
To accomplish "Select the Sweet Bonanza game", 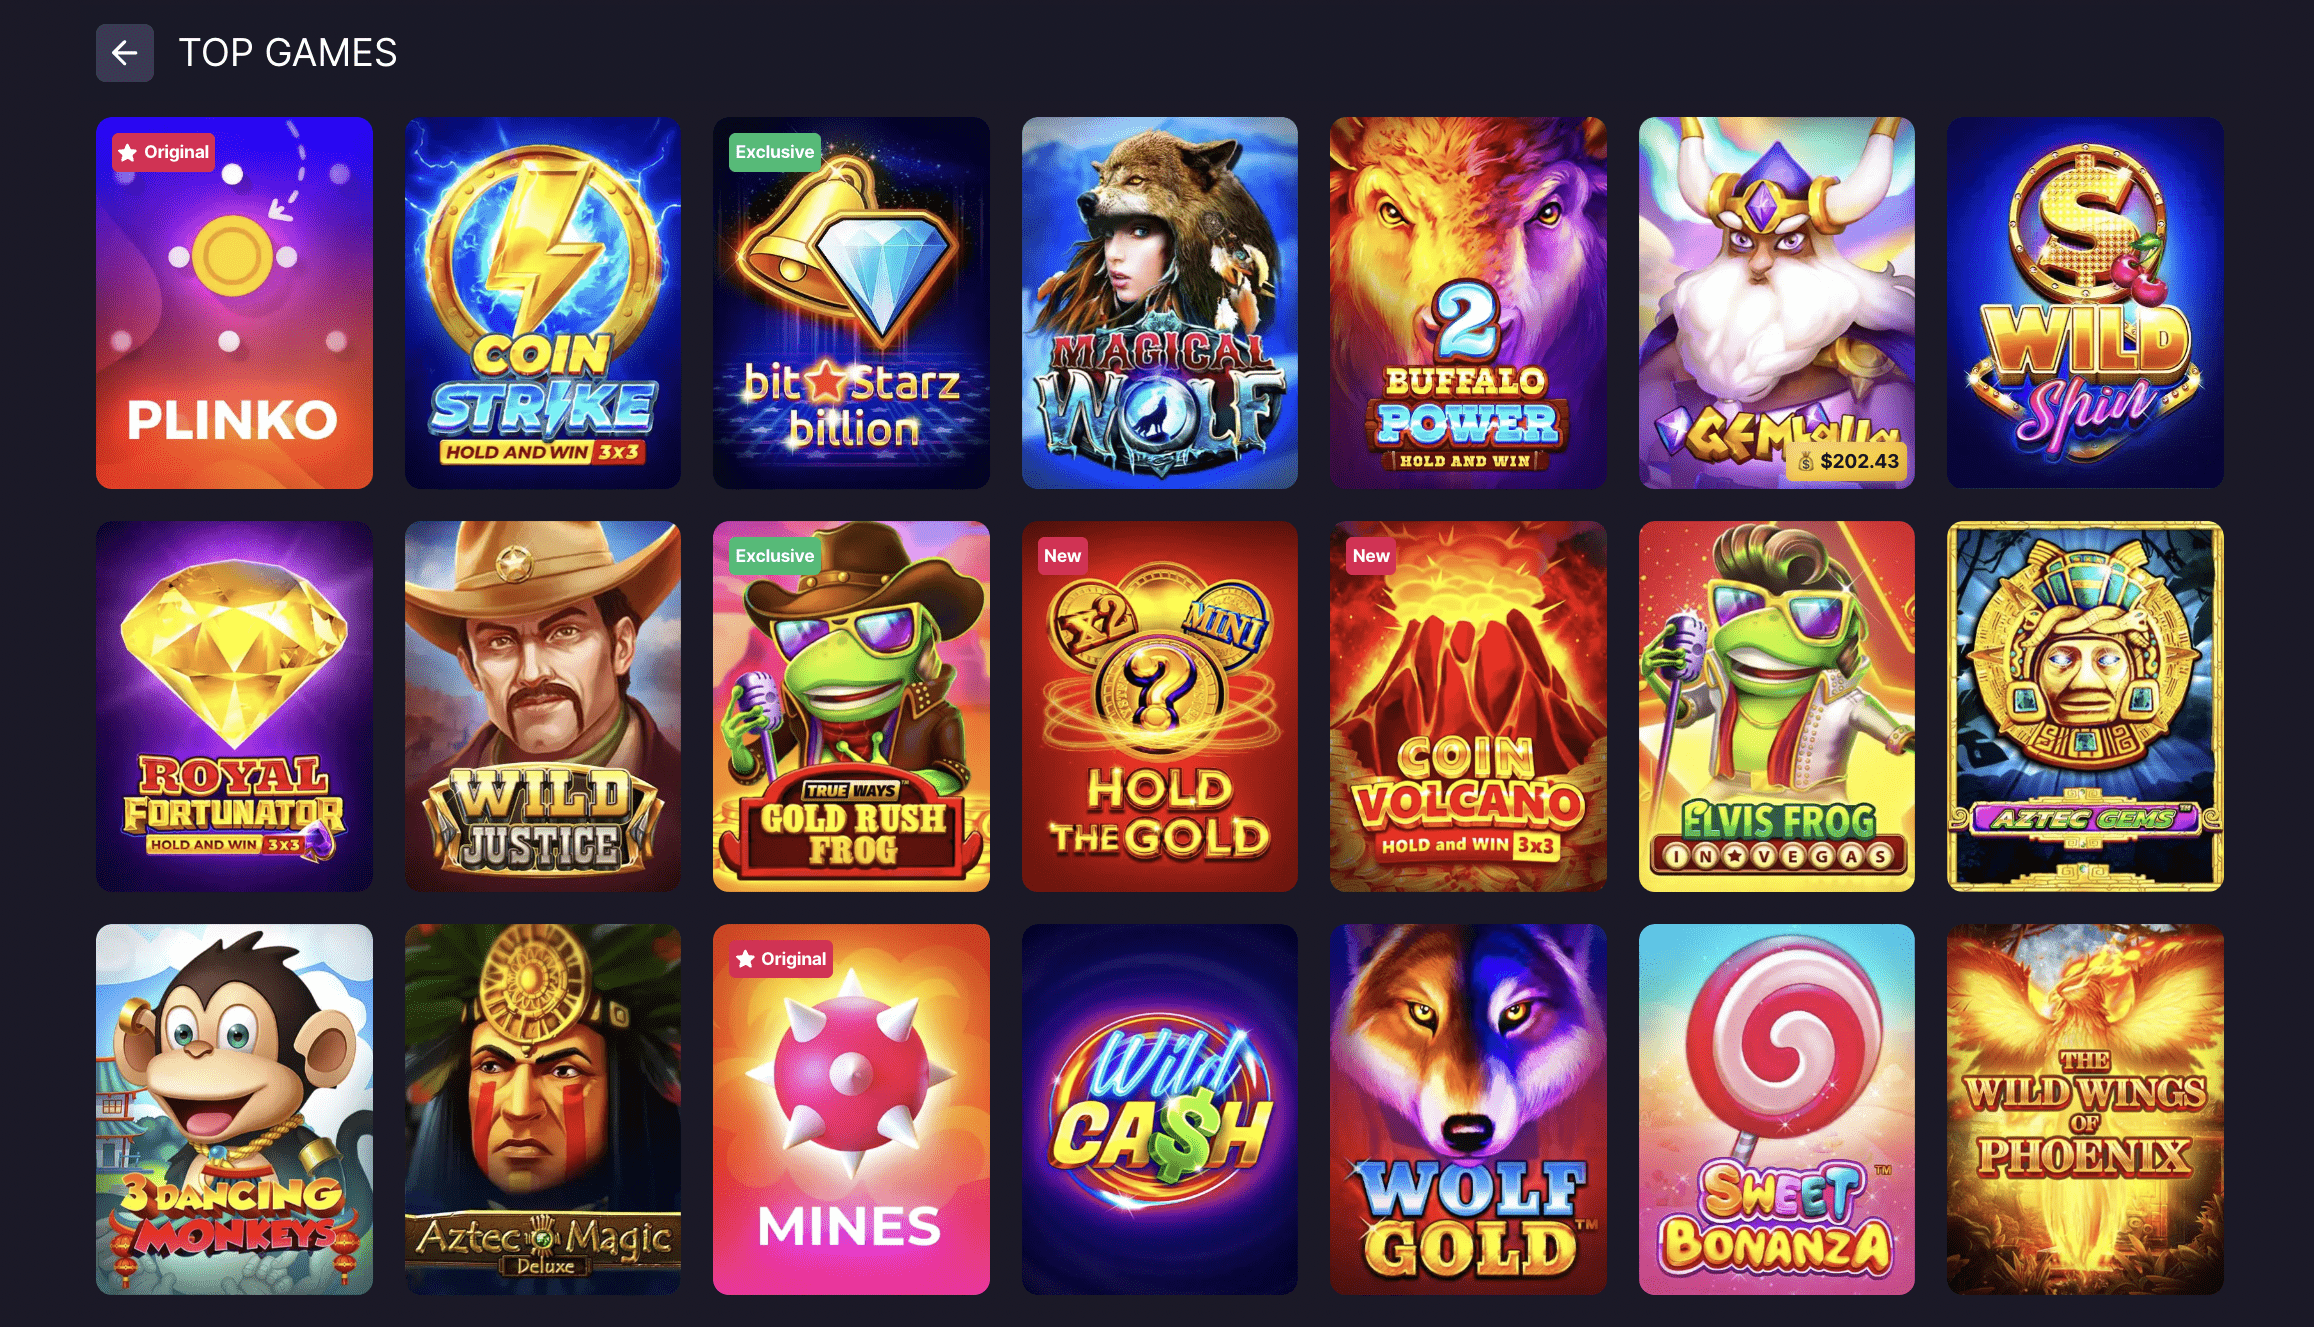I will pyautogui.click(x=1777, y=1109).
